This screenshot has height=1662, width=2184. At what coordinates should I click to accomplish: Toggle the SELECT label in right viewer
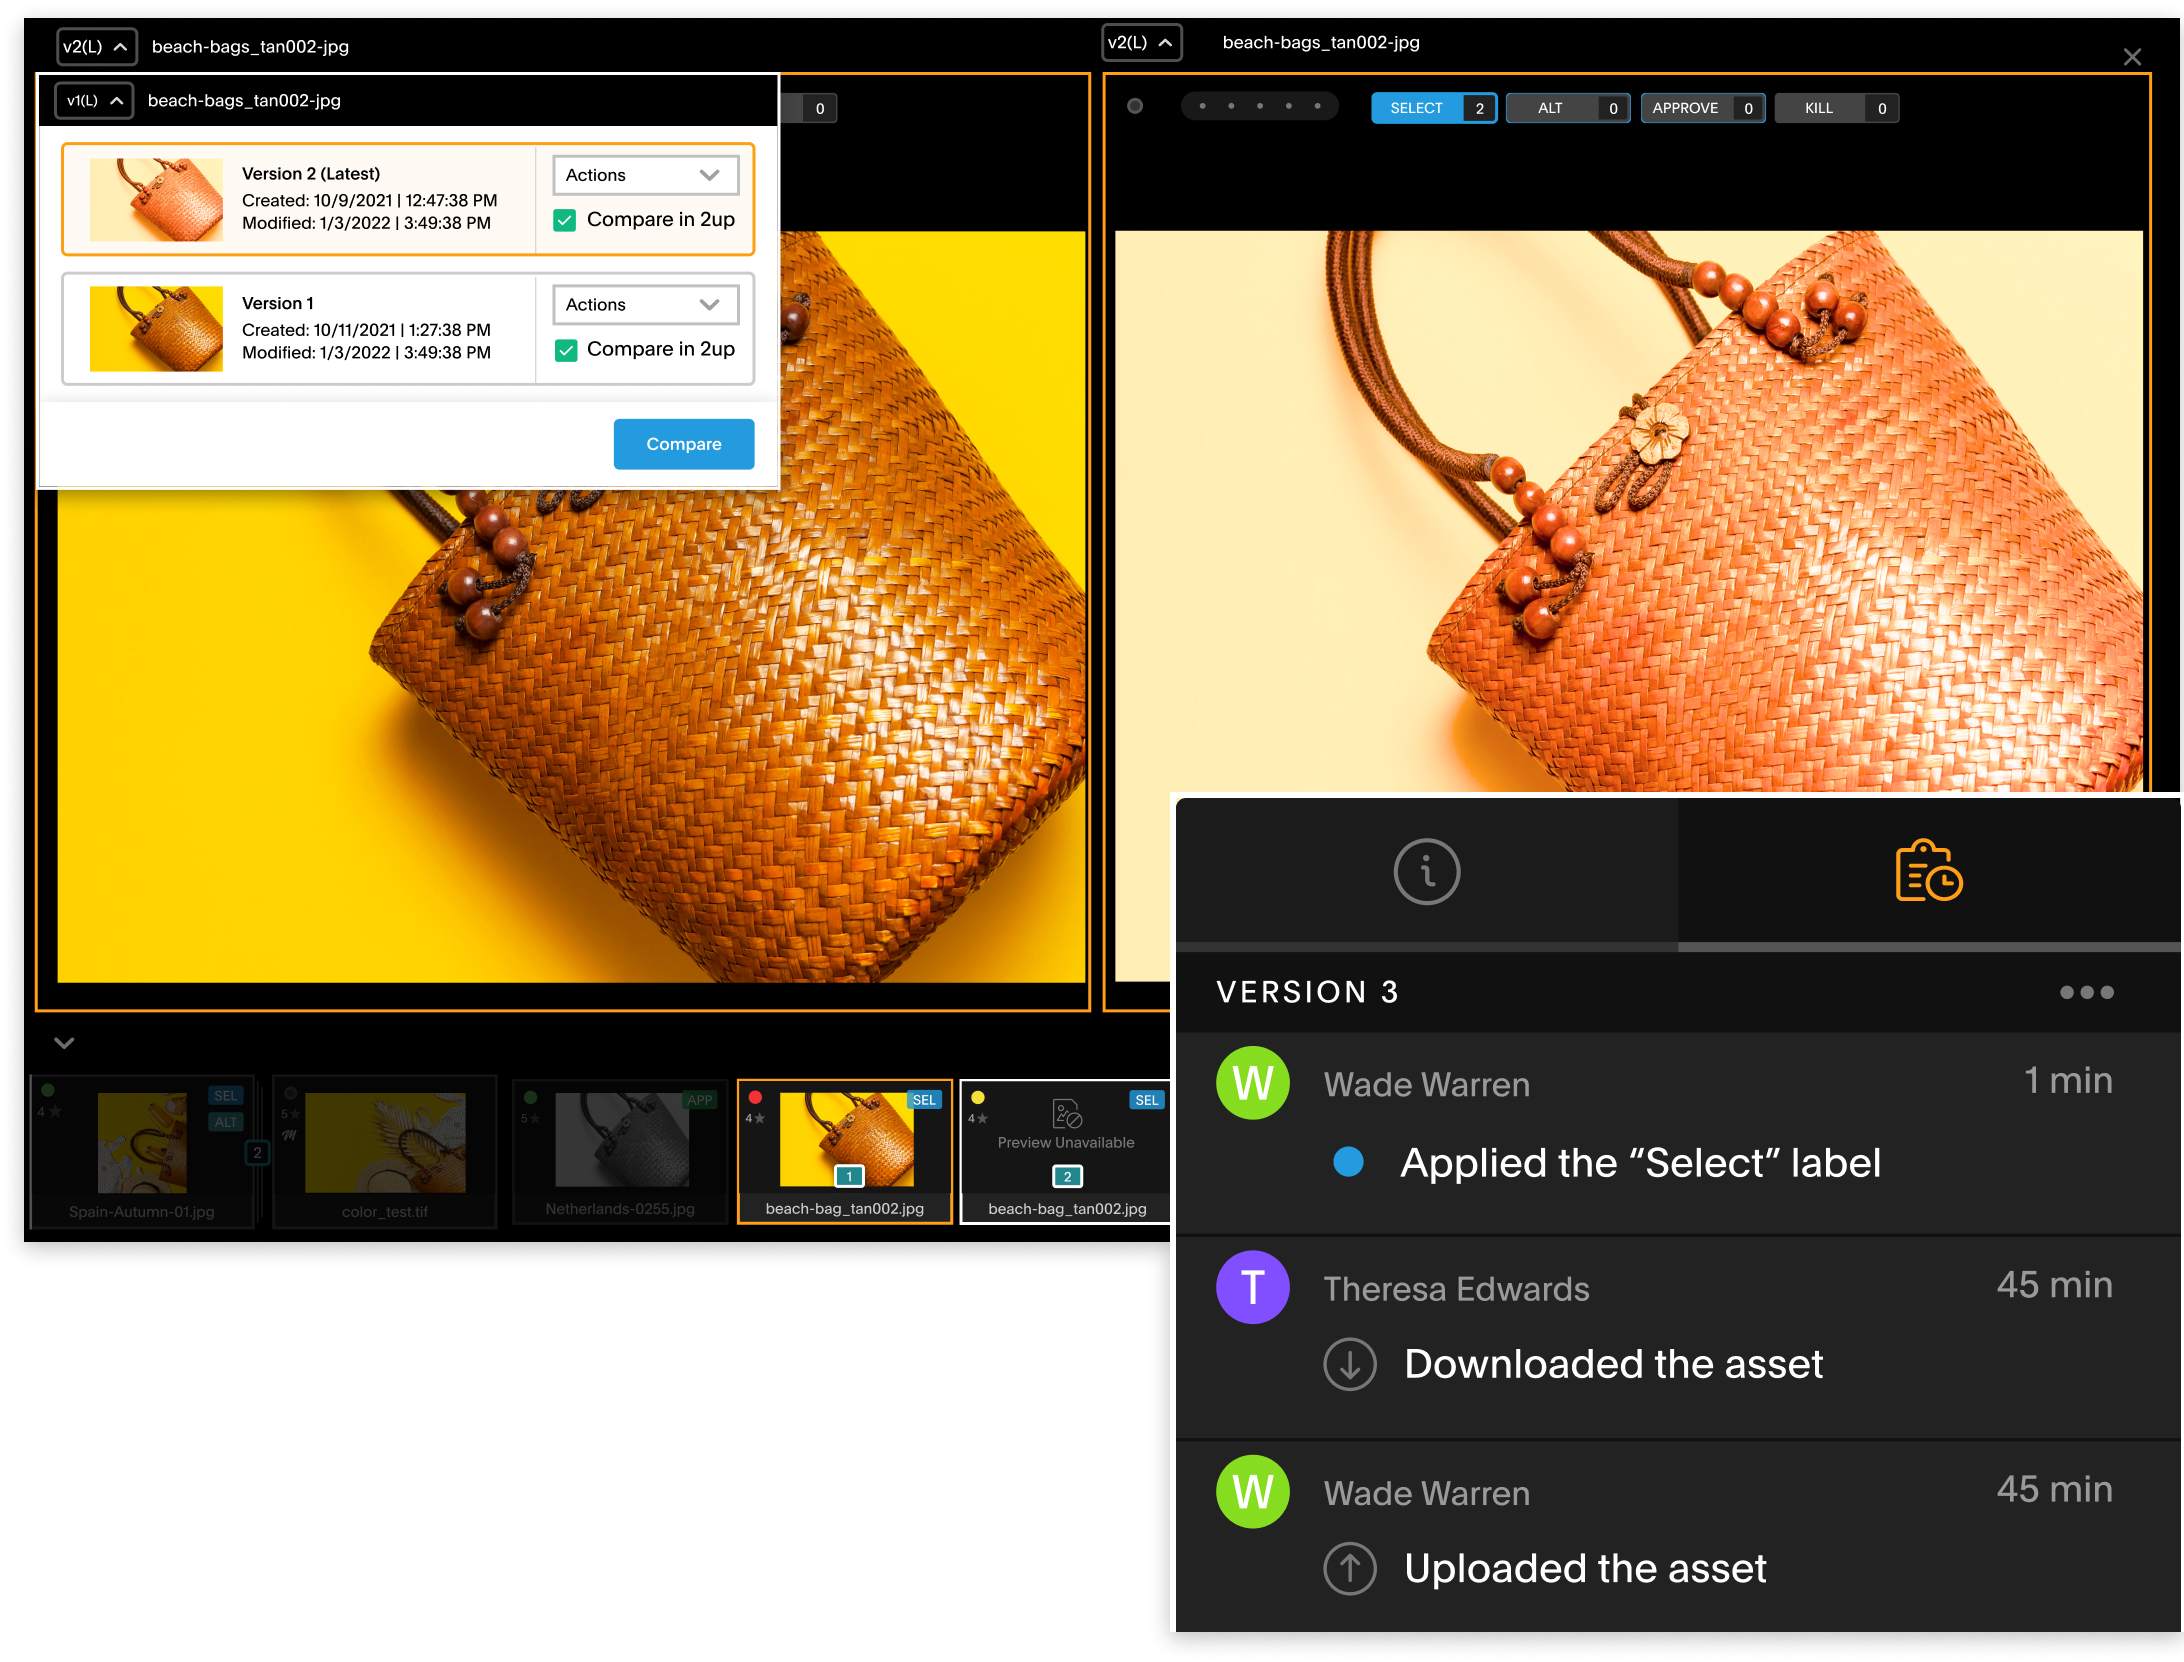(x=1433, y=108)
